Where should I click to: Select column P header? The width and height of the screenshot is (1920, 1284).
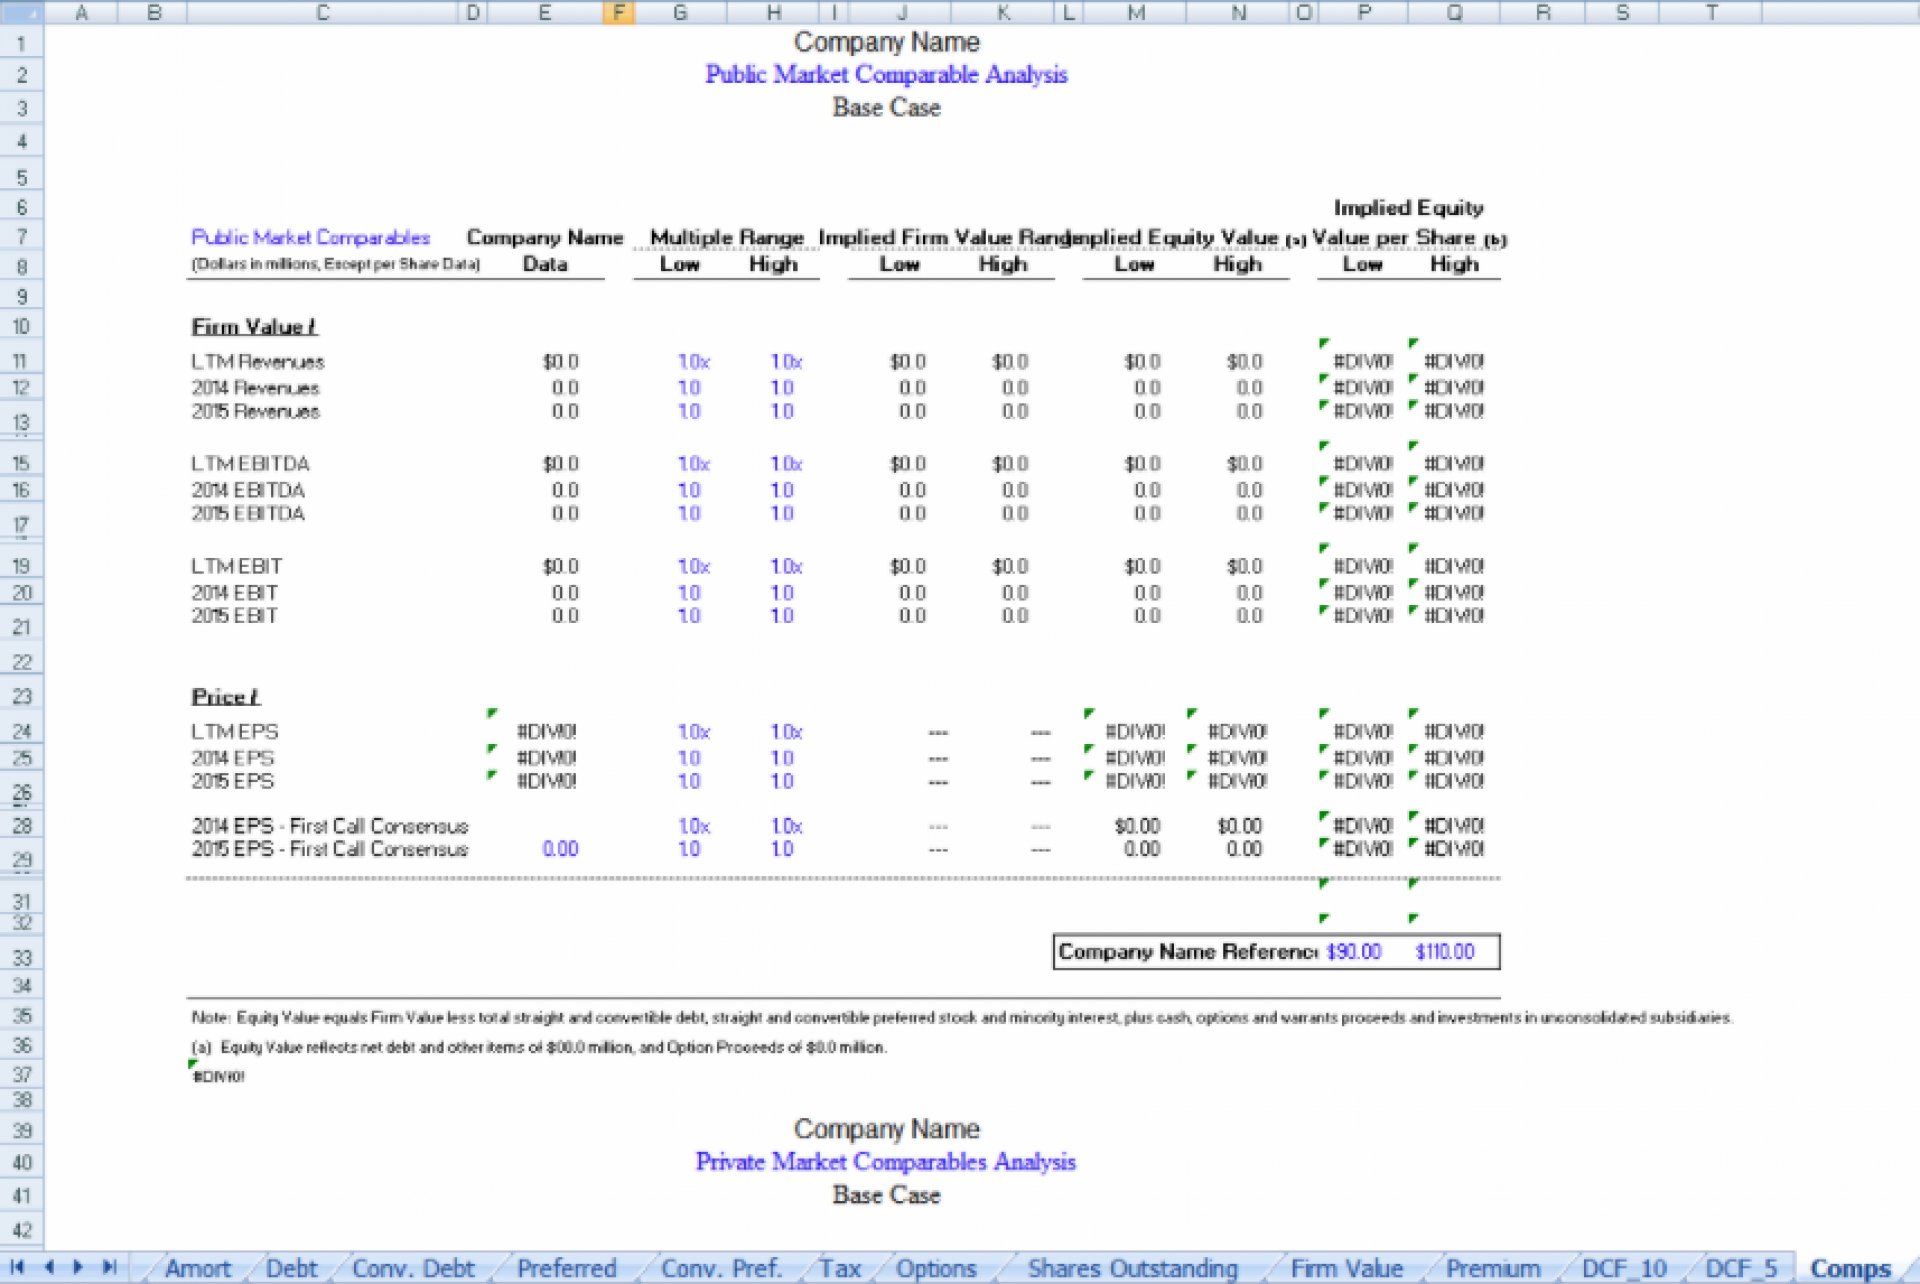coord(1363,12)
